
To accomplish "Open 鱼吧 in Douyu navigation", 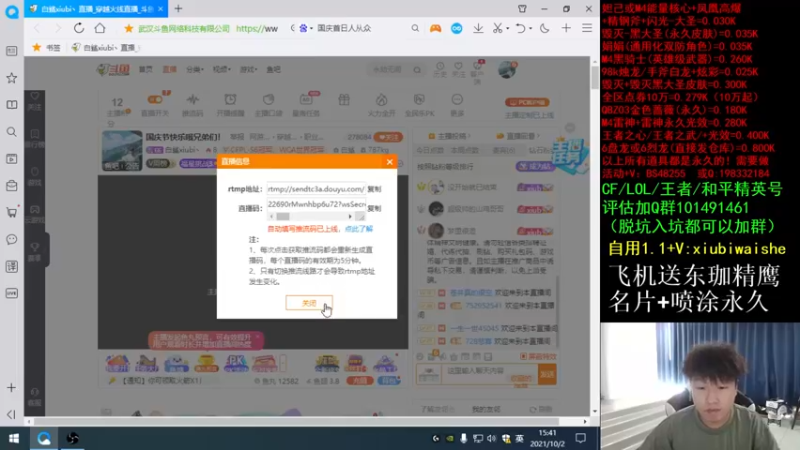I will [273, 69].
